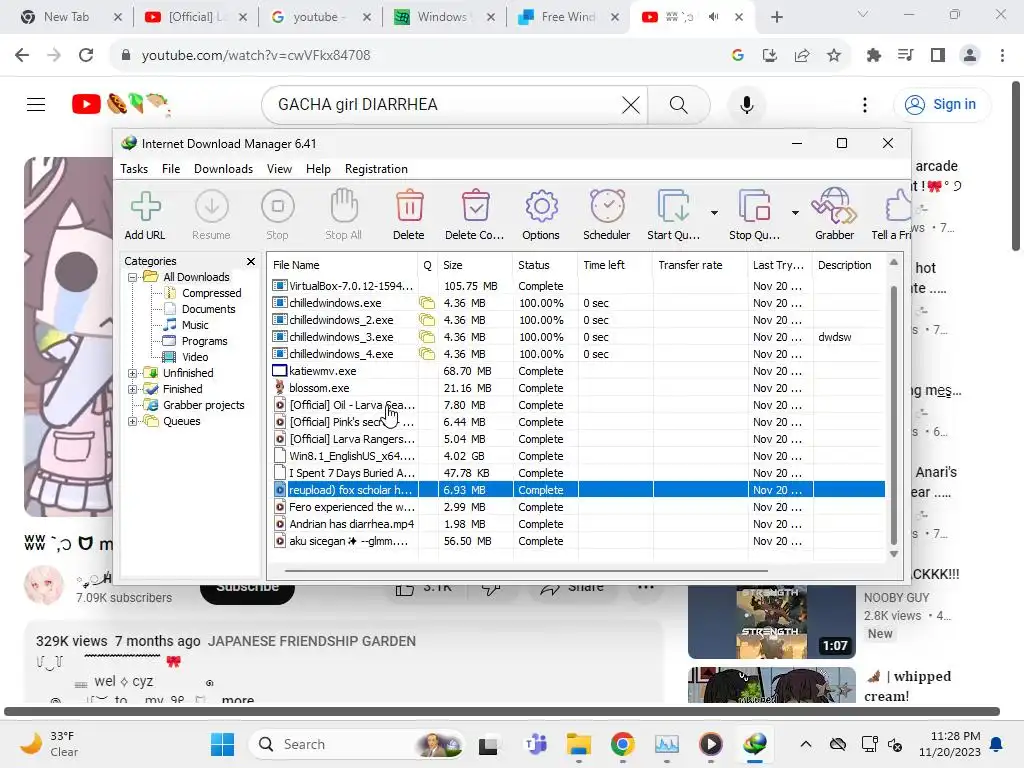Switch to the Windows browser tab
The width and height of the screenshot is (1024, 768).
point(444,17)
